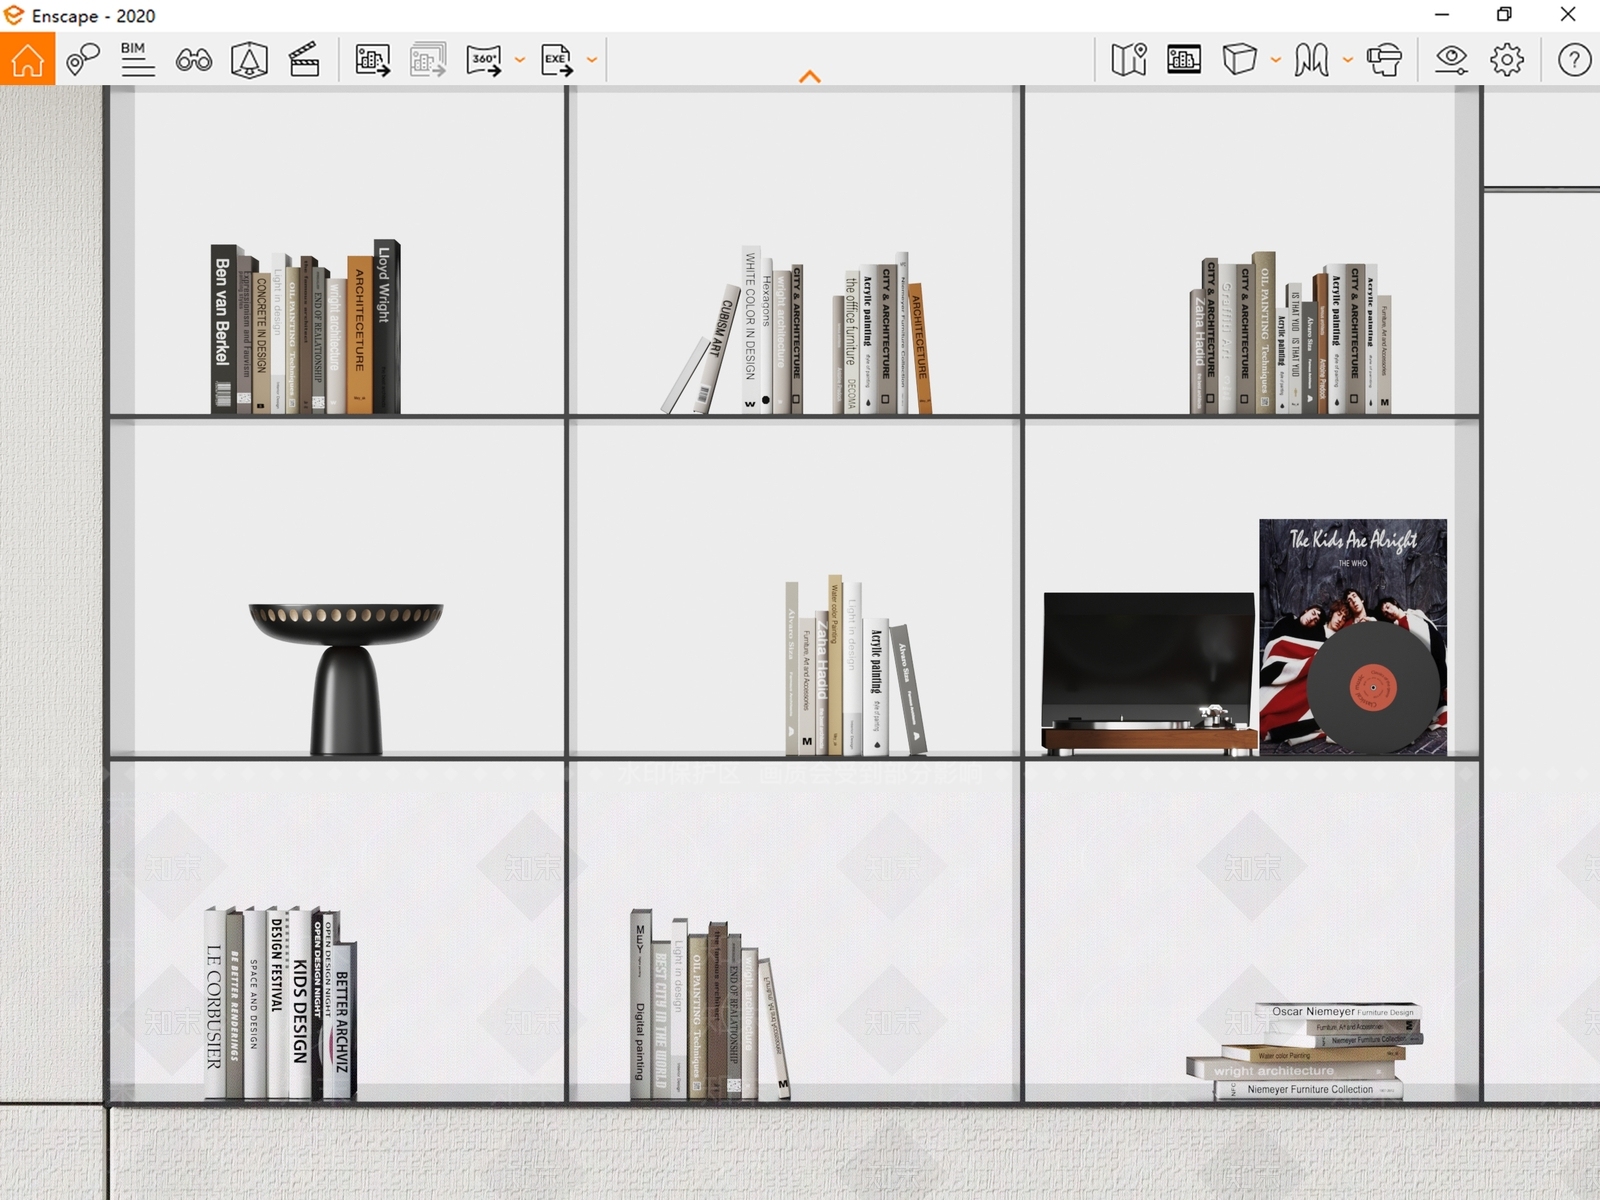Click the 'WHITE COLOR IN DESIGN' book
The height and width of the screenshot is (1200, 1600).
click(751, 329)
